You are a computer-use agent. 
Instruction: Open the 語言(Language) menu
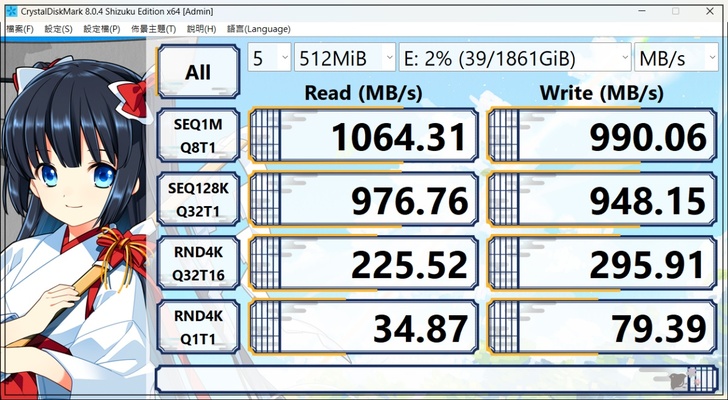point(259,29)
